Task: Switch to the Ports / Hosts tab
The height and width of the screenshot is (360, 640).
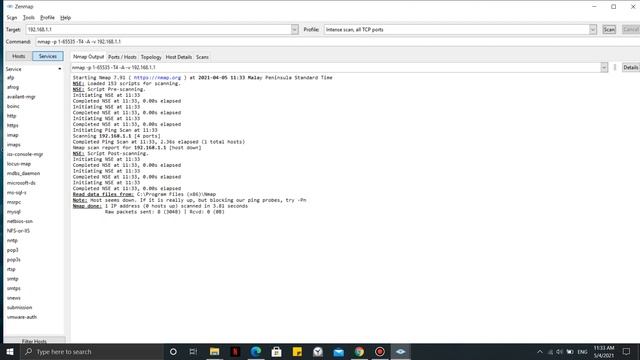Action: pos(122,57)
